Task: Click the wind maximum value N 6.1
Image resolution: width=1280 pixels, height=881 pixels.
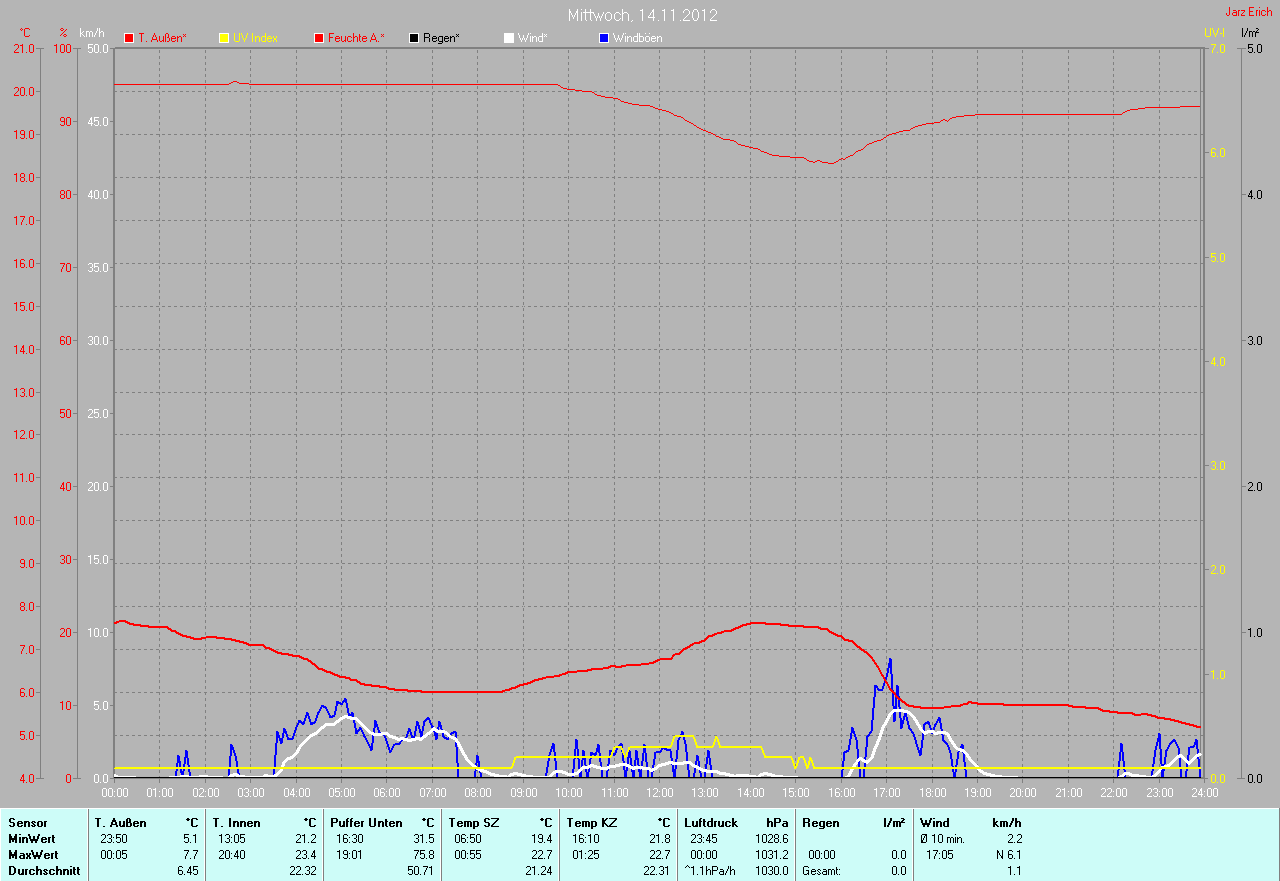Action: pyautogui.click(x=1007, y=855)
